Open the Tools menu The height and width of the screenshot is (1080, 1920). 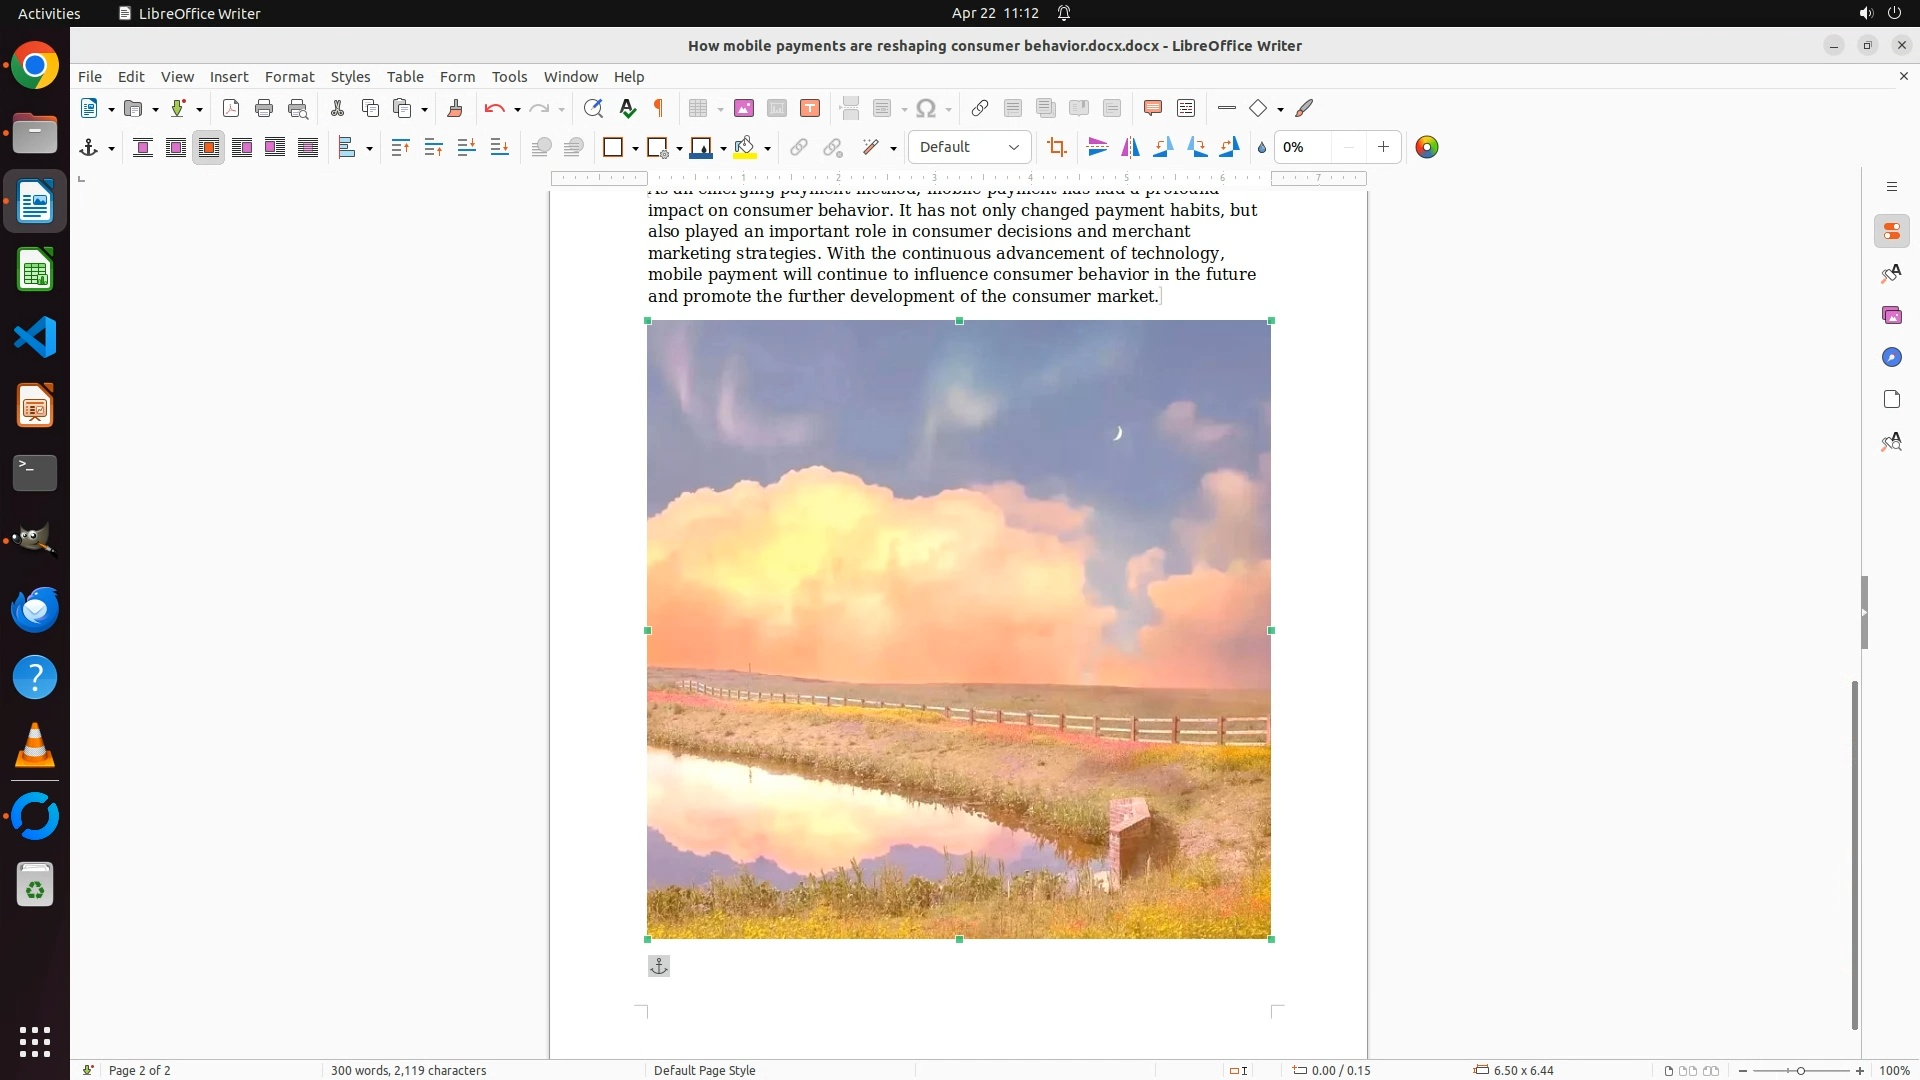click(x=509, y=77)
